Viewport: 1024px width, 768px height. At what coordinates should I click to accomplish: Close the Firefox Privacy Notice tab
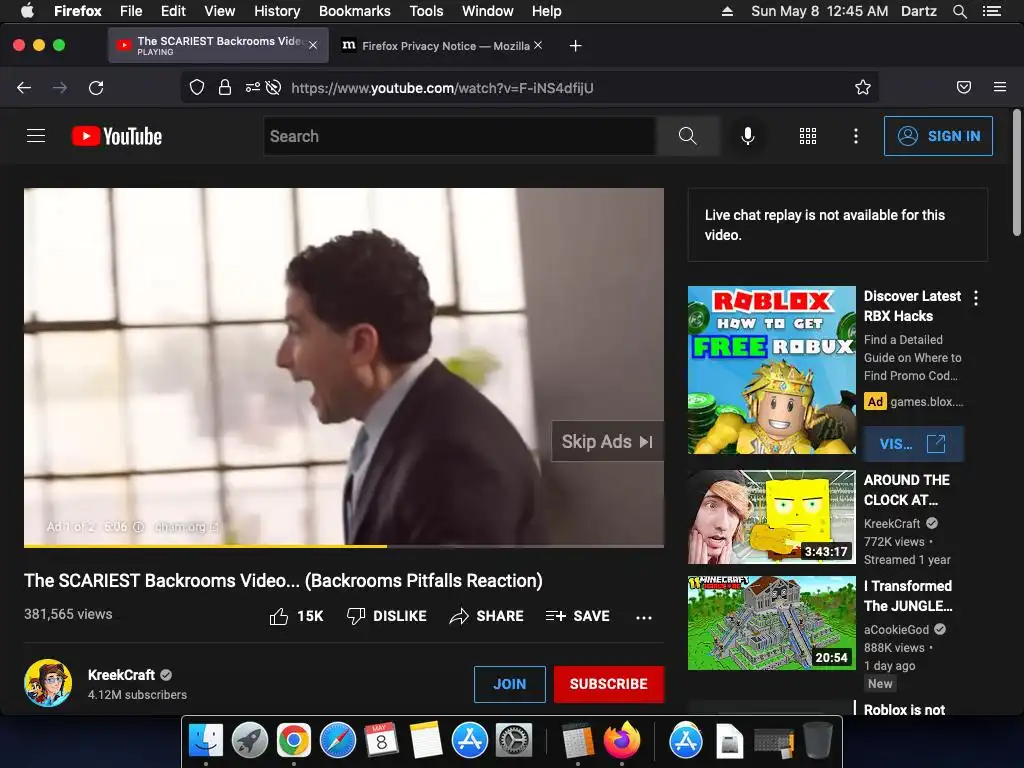click(x=537, y=45)
